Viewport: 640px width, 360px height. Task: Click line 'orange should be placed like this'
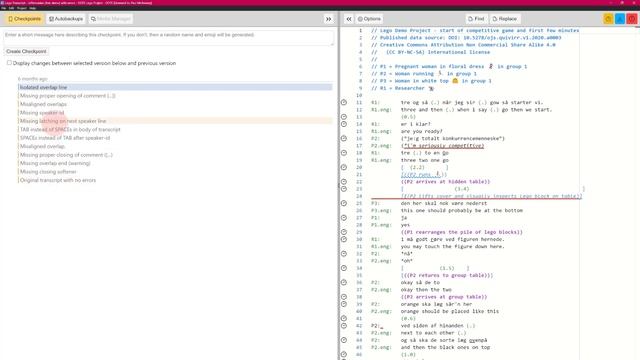click(x=450, y=311)
